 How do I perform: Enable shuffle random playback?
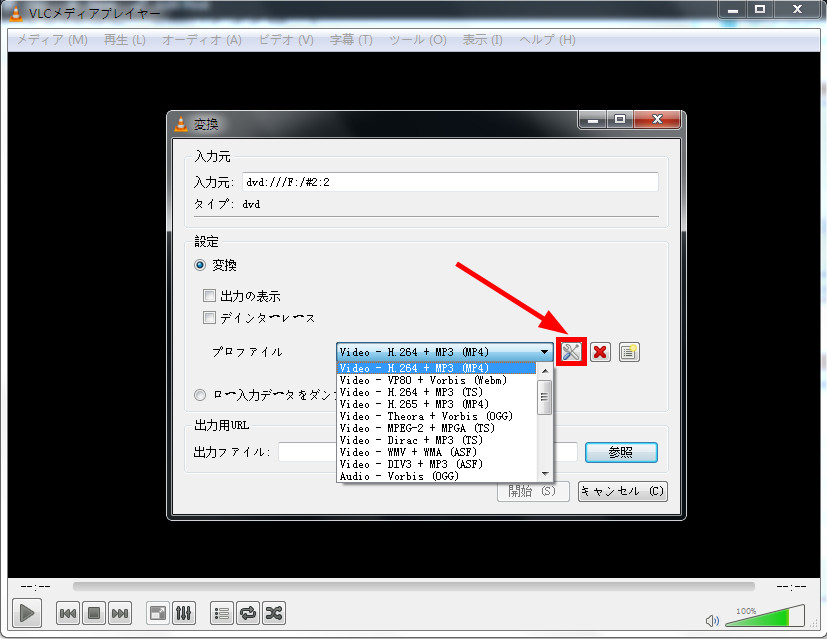click(x=274, y=613)
